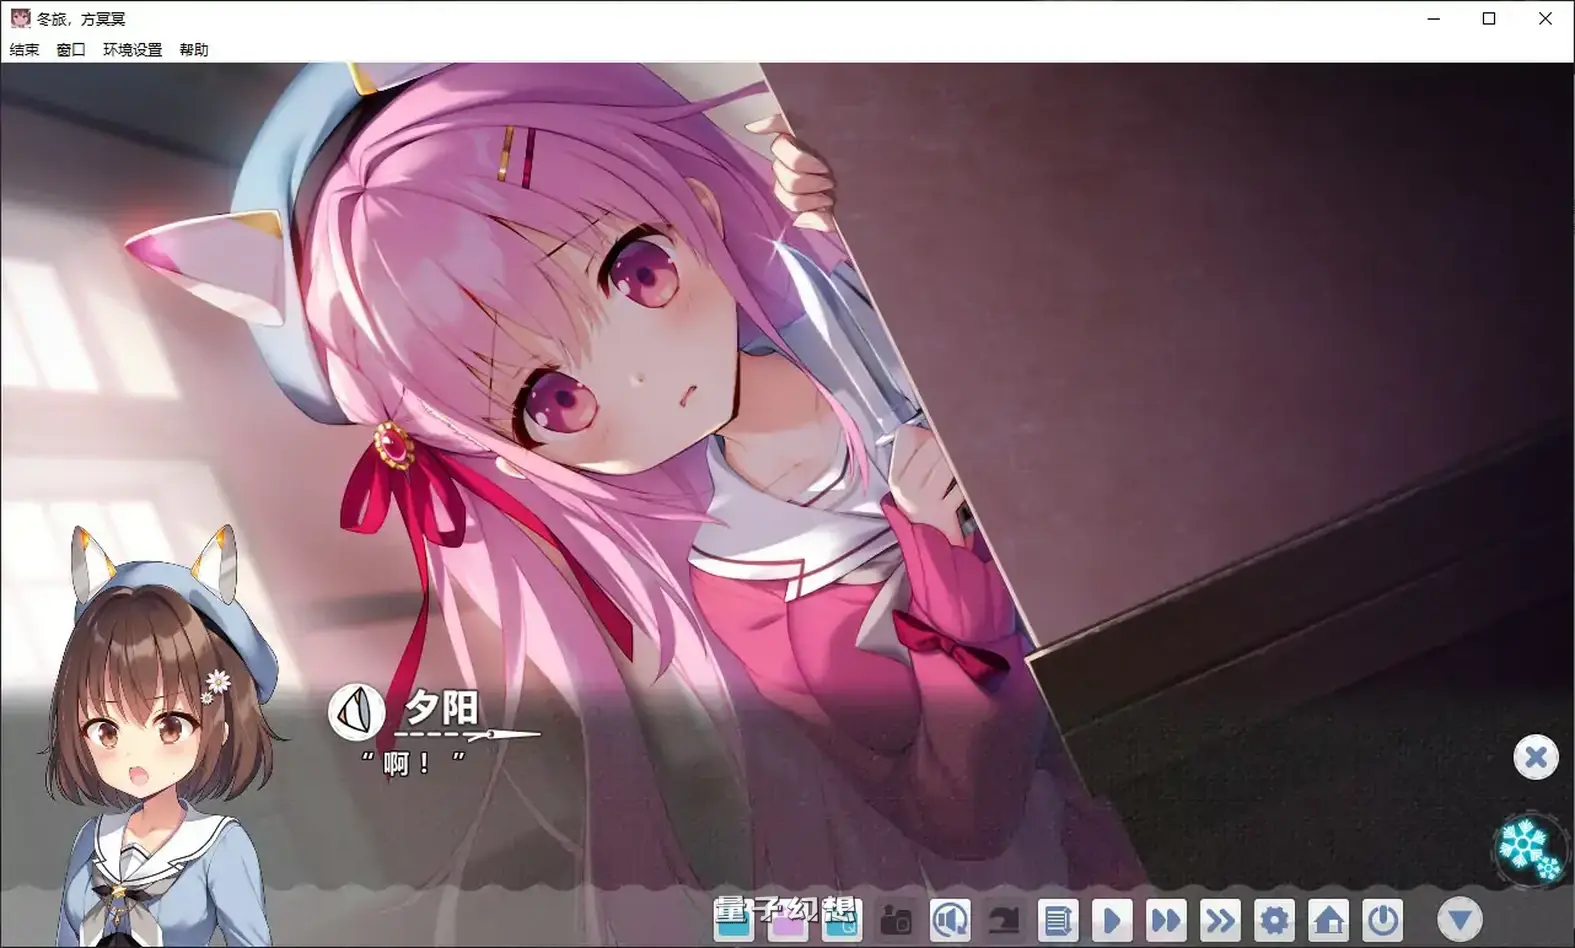Click the speaker name 夕阳
The height and width of the screenshot is (948, 1575).
[x=441, y=709]
